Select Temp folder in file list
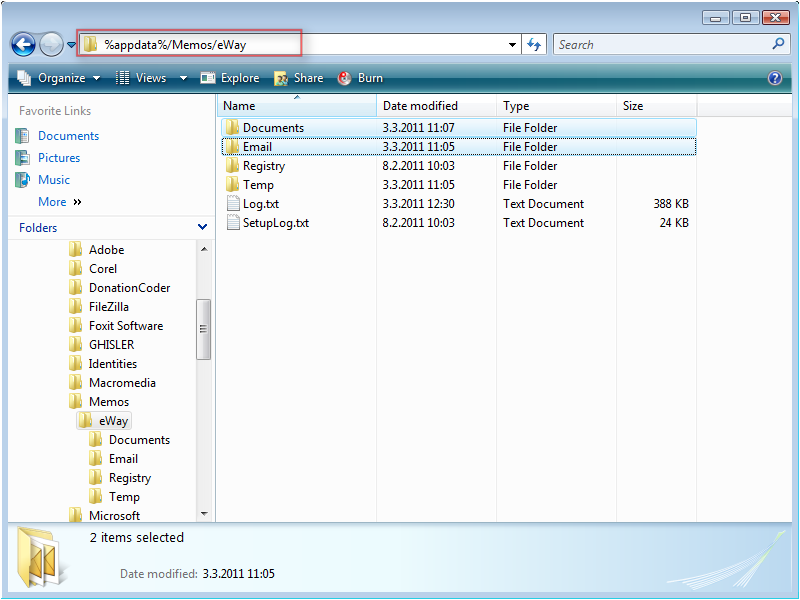The width and height of the screenshot is (800, 600). point(459,184)
